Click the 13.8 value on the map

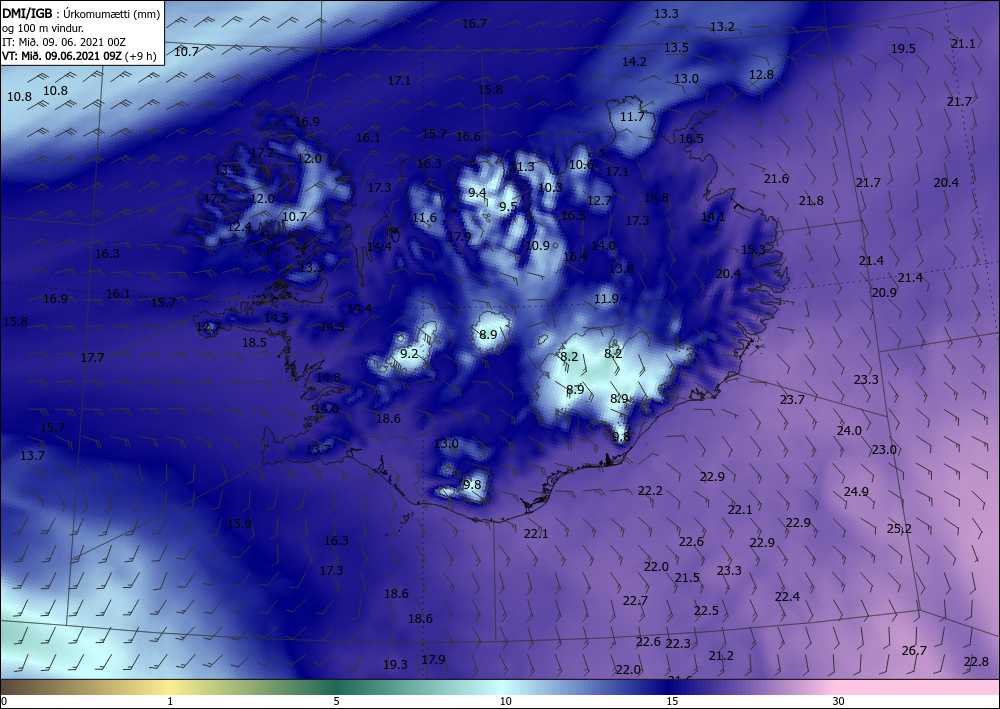pyautogui.click(x=621, y=268)
